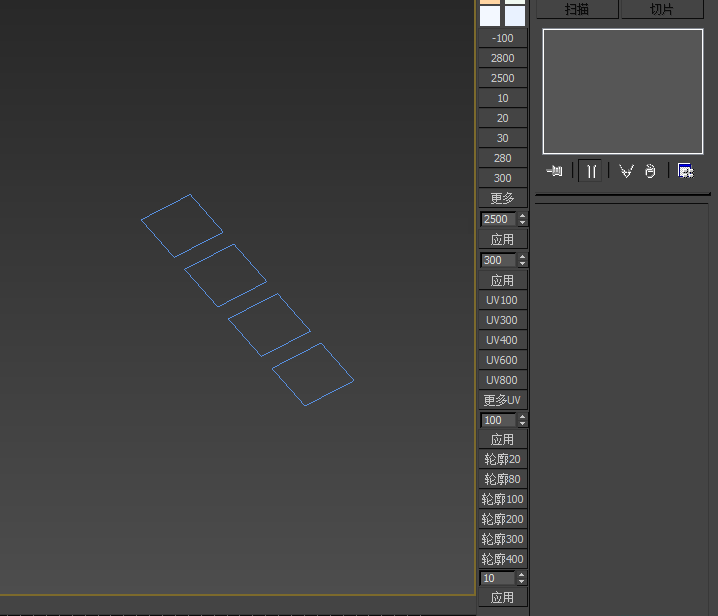Click the 300 value spinner arrows
Screen dimensions: 718x616
522,260
